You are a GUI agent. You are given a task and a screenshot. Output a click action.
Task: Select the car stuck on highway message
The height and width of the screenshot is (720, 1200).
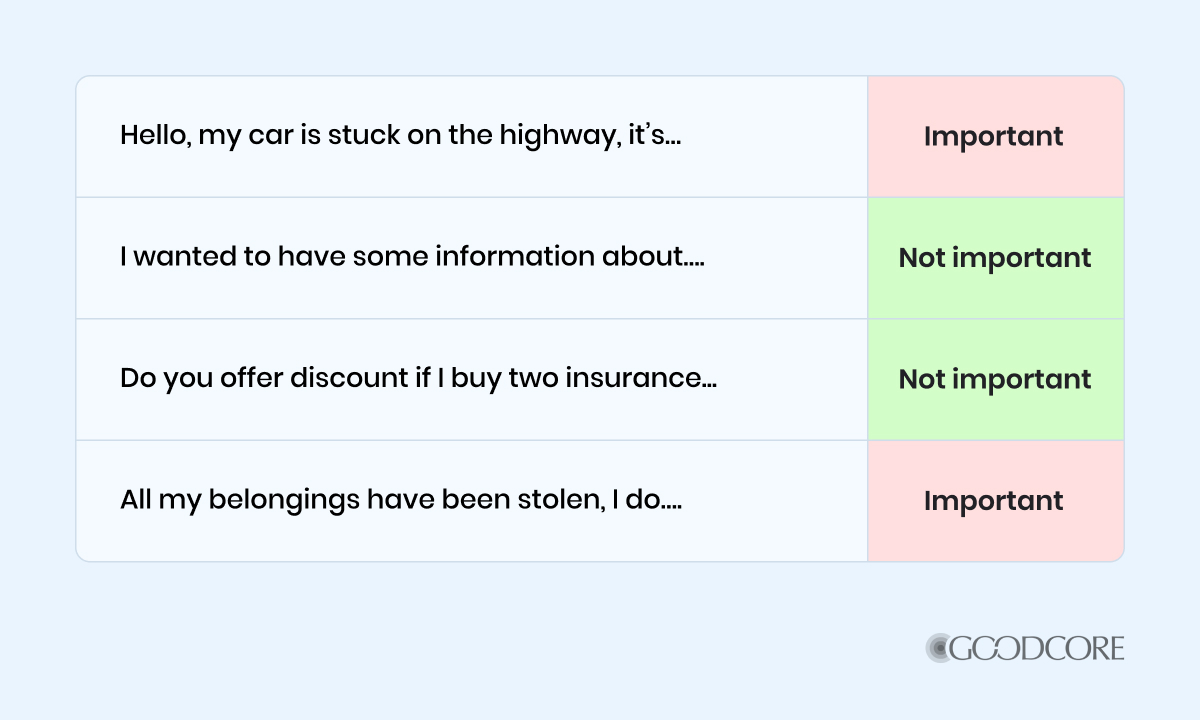click(400, 136)
